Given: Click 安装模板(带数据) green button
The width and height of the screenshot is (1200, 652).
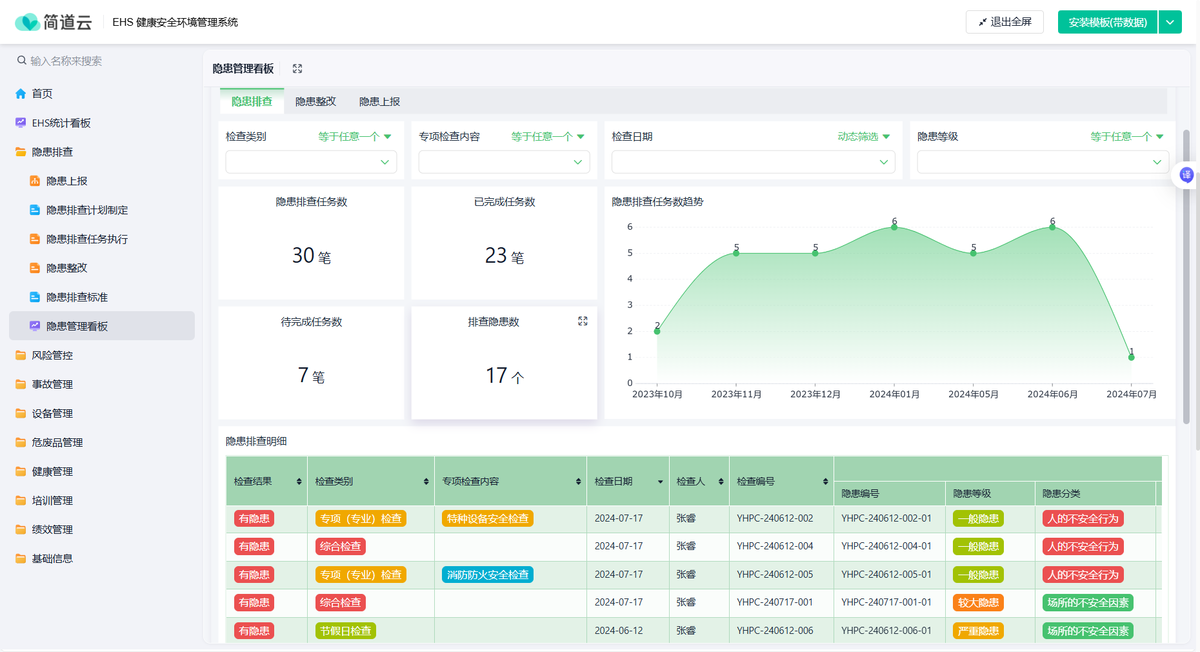Looking at the screenshot, I should click(x=1106, y=22).
